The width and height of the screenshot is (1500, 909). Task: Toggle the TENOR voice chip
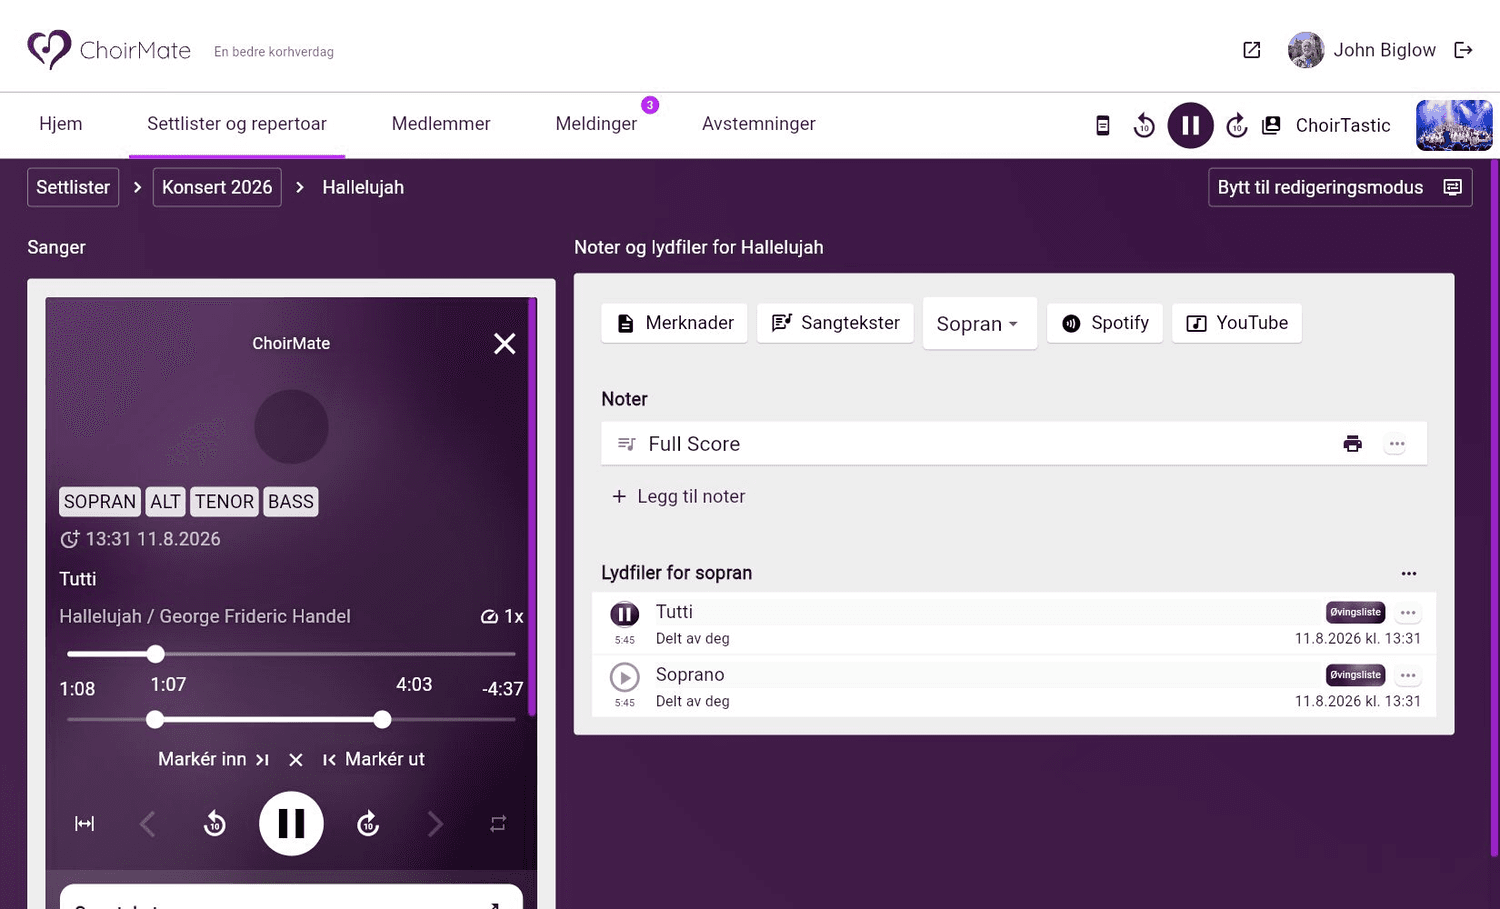coord(224,502)
